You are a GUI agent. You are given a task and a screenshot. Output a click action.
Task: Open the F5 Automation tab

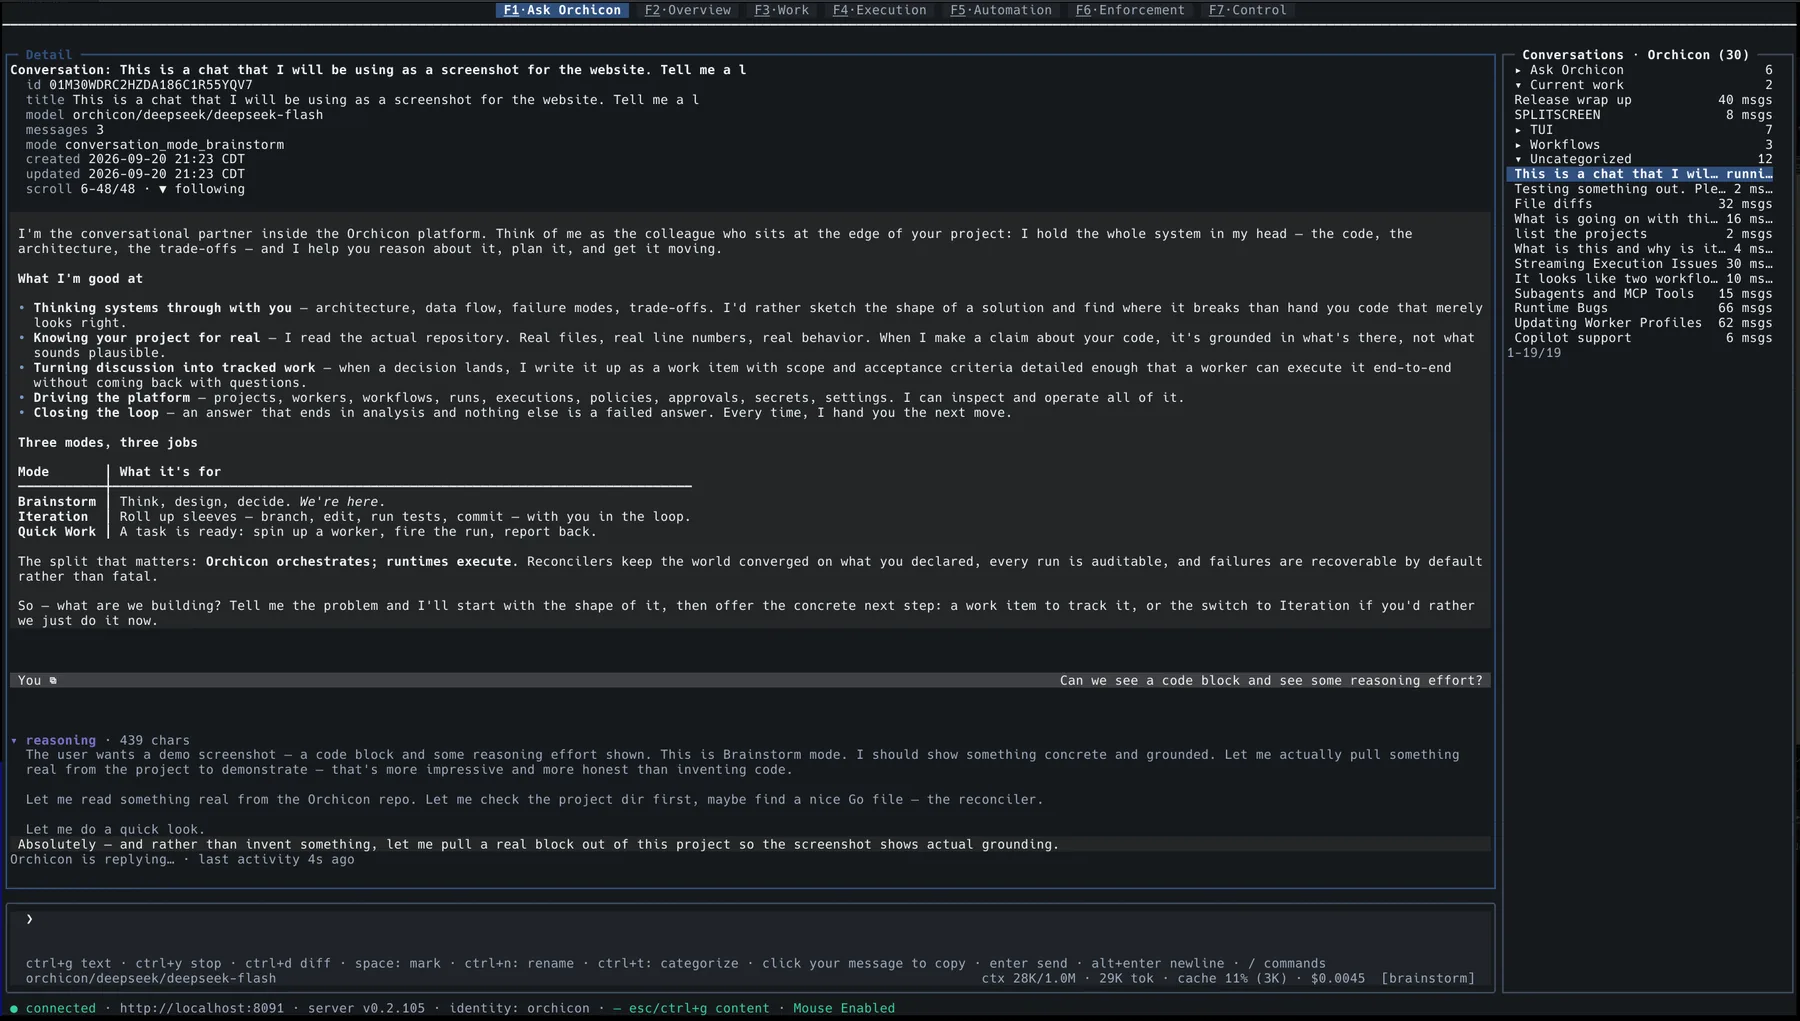coord(1000,10)
